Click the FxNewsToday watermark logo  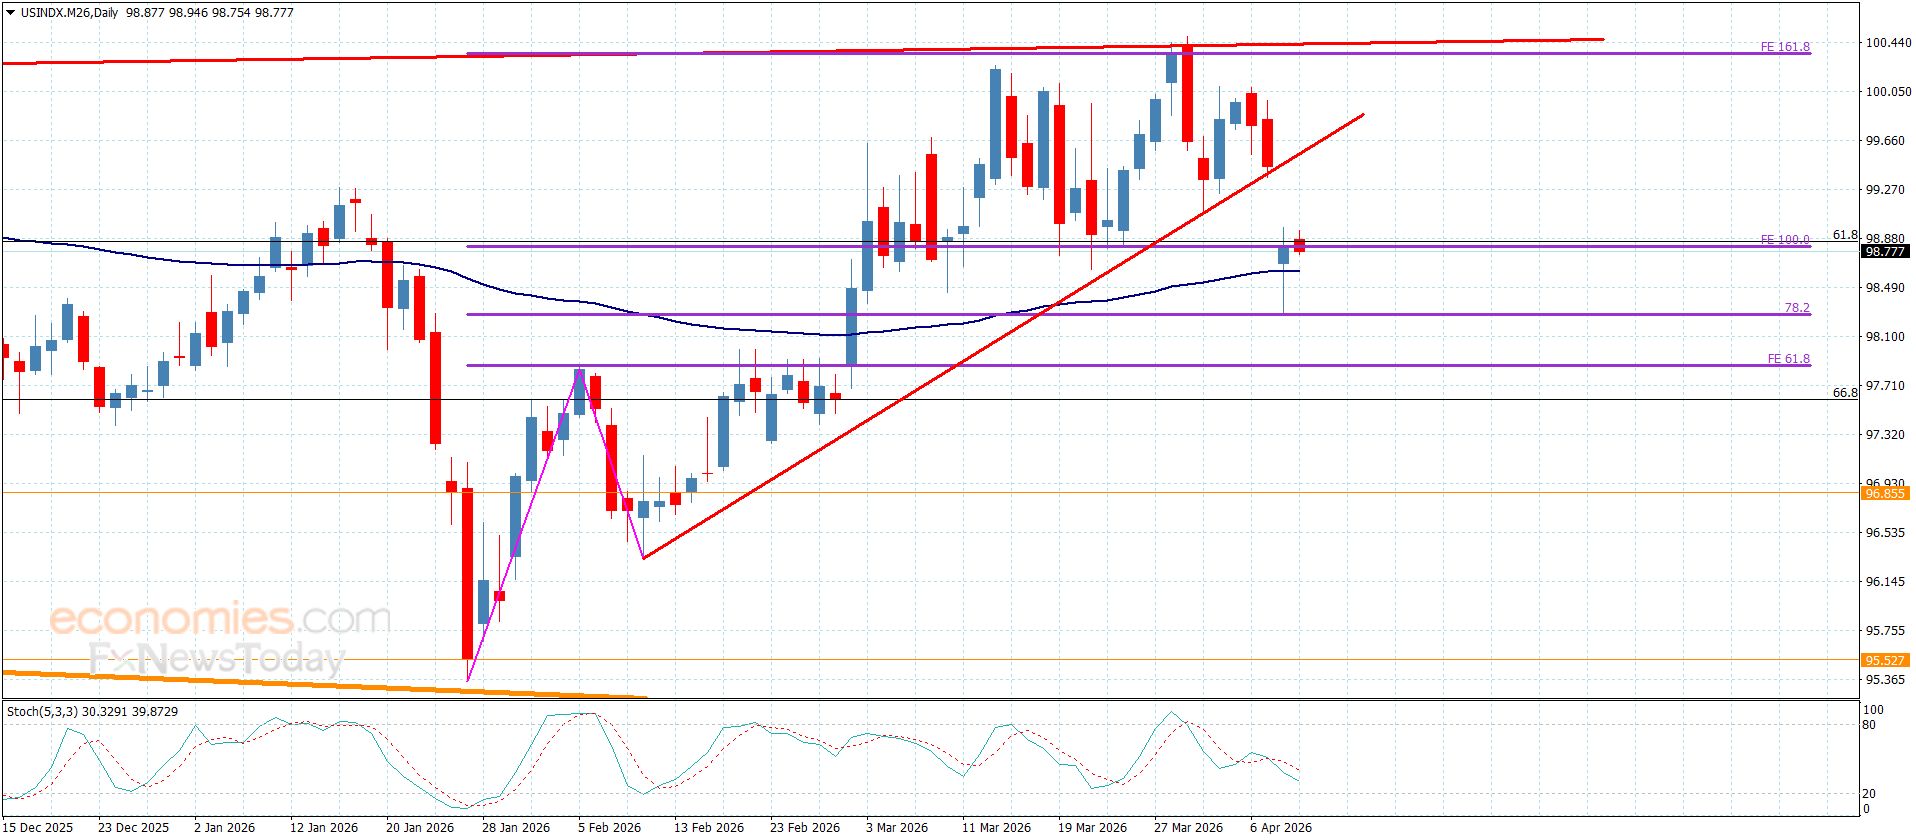(217, 659)
